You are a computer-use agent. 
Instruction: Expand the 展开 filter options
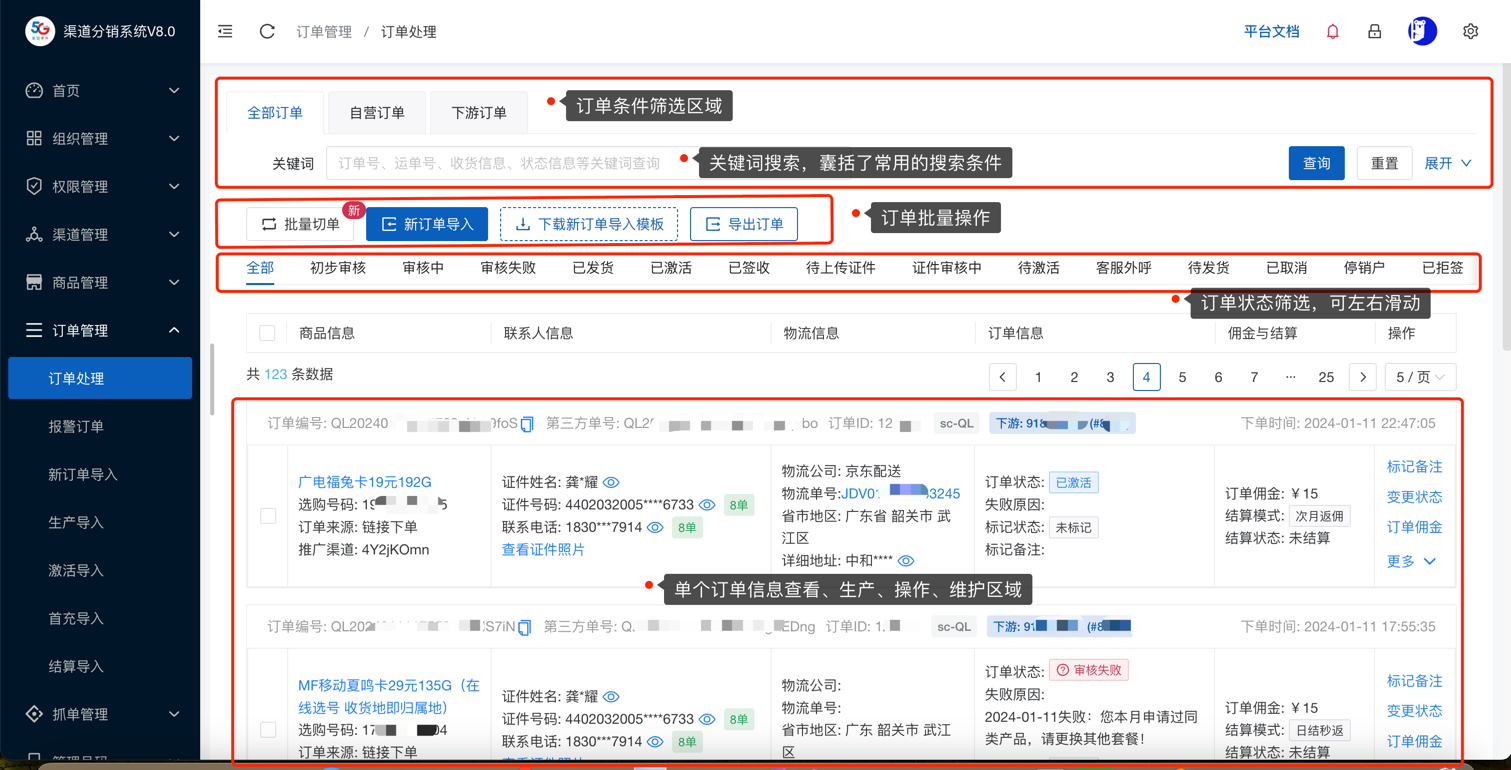(1447, 163)
